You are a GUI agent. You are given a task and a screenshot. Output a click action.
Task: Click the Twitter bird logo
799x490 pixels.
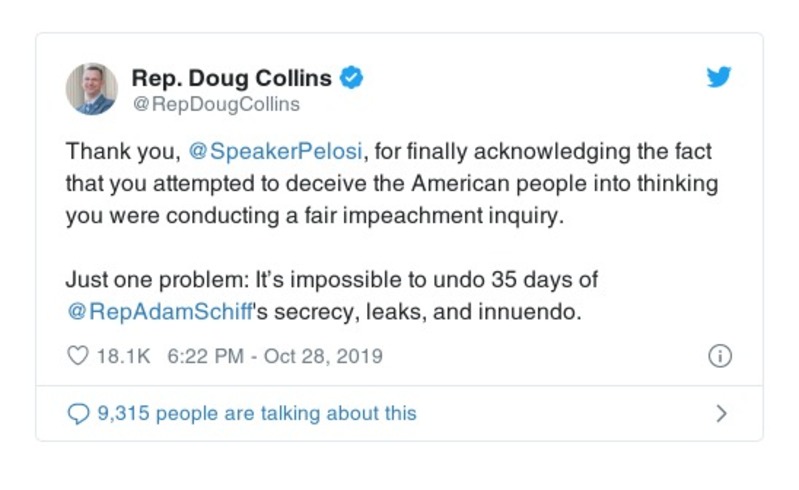click(719, 78)
